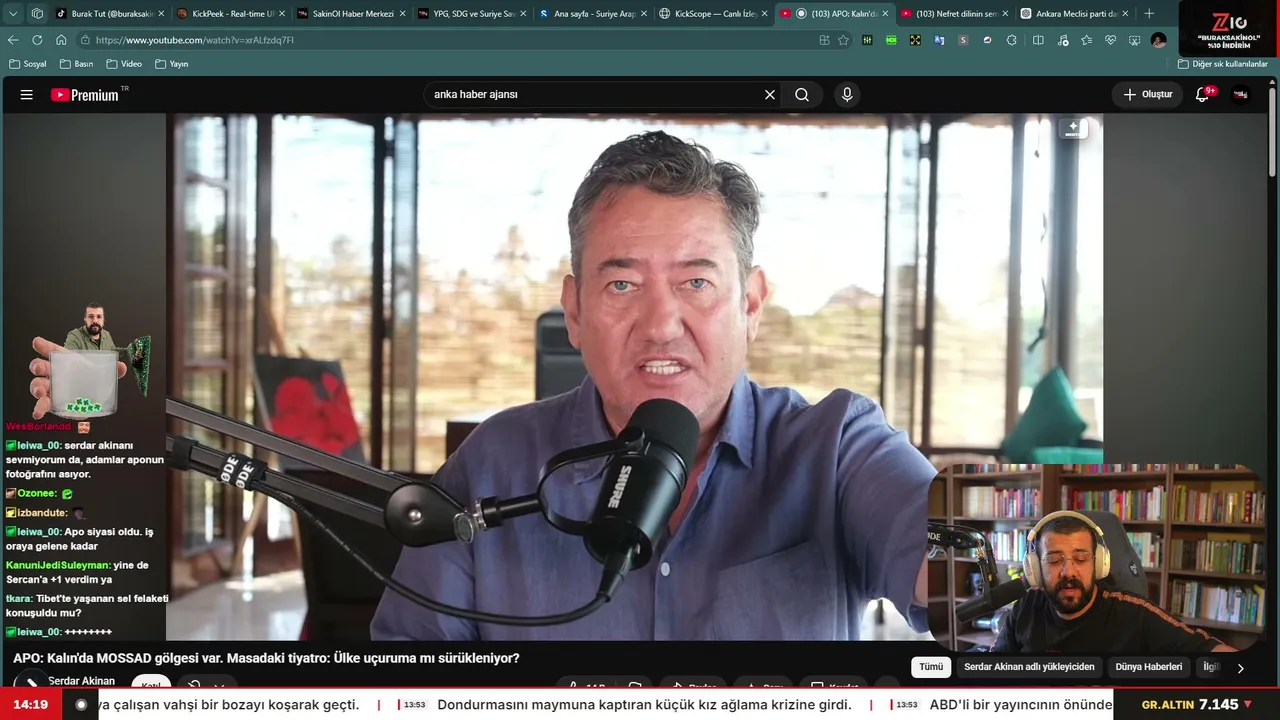Screen dimensions: 1280x720
Task: Open YouTube notifications bell
Action: [1203, 95]
